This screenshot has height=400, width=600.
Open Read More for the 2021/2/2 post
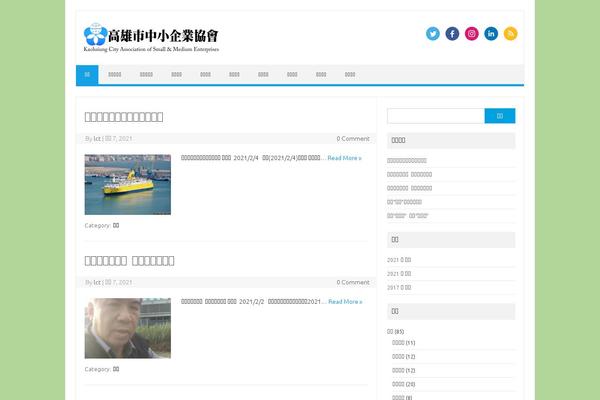click(x=345, y=302)
